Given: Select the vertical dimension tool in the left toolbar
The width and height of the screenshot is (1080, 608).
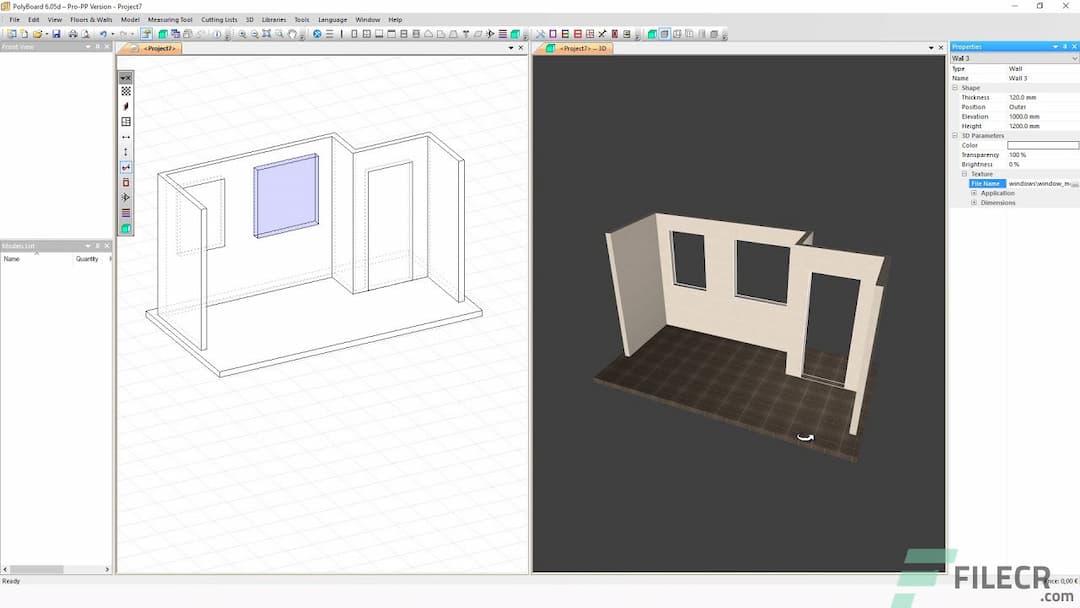Looking at the screenshot, I should click(x=125, y=152).
